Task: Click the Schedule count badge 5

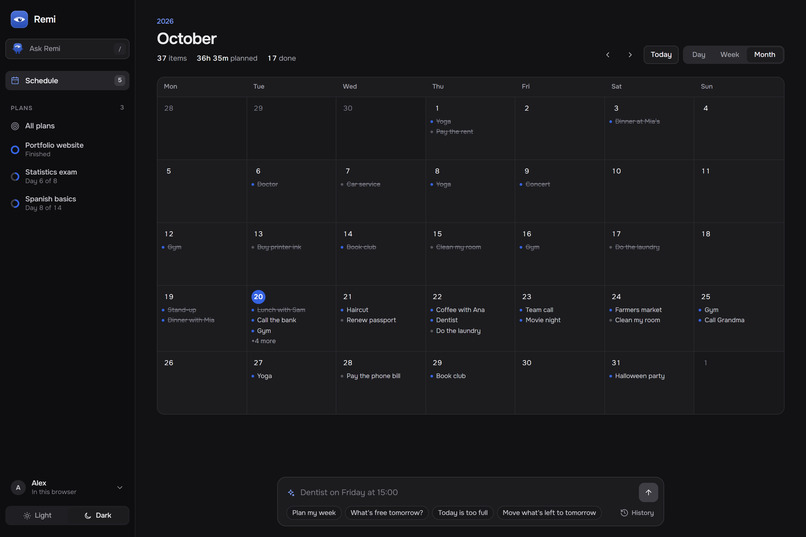Action: 119,80
